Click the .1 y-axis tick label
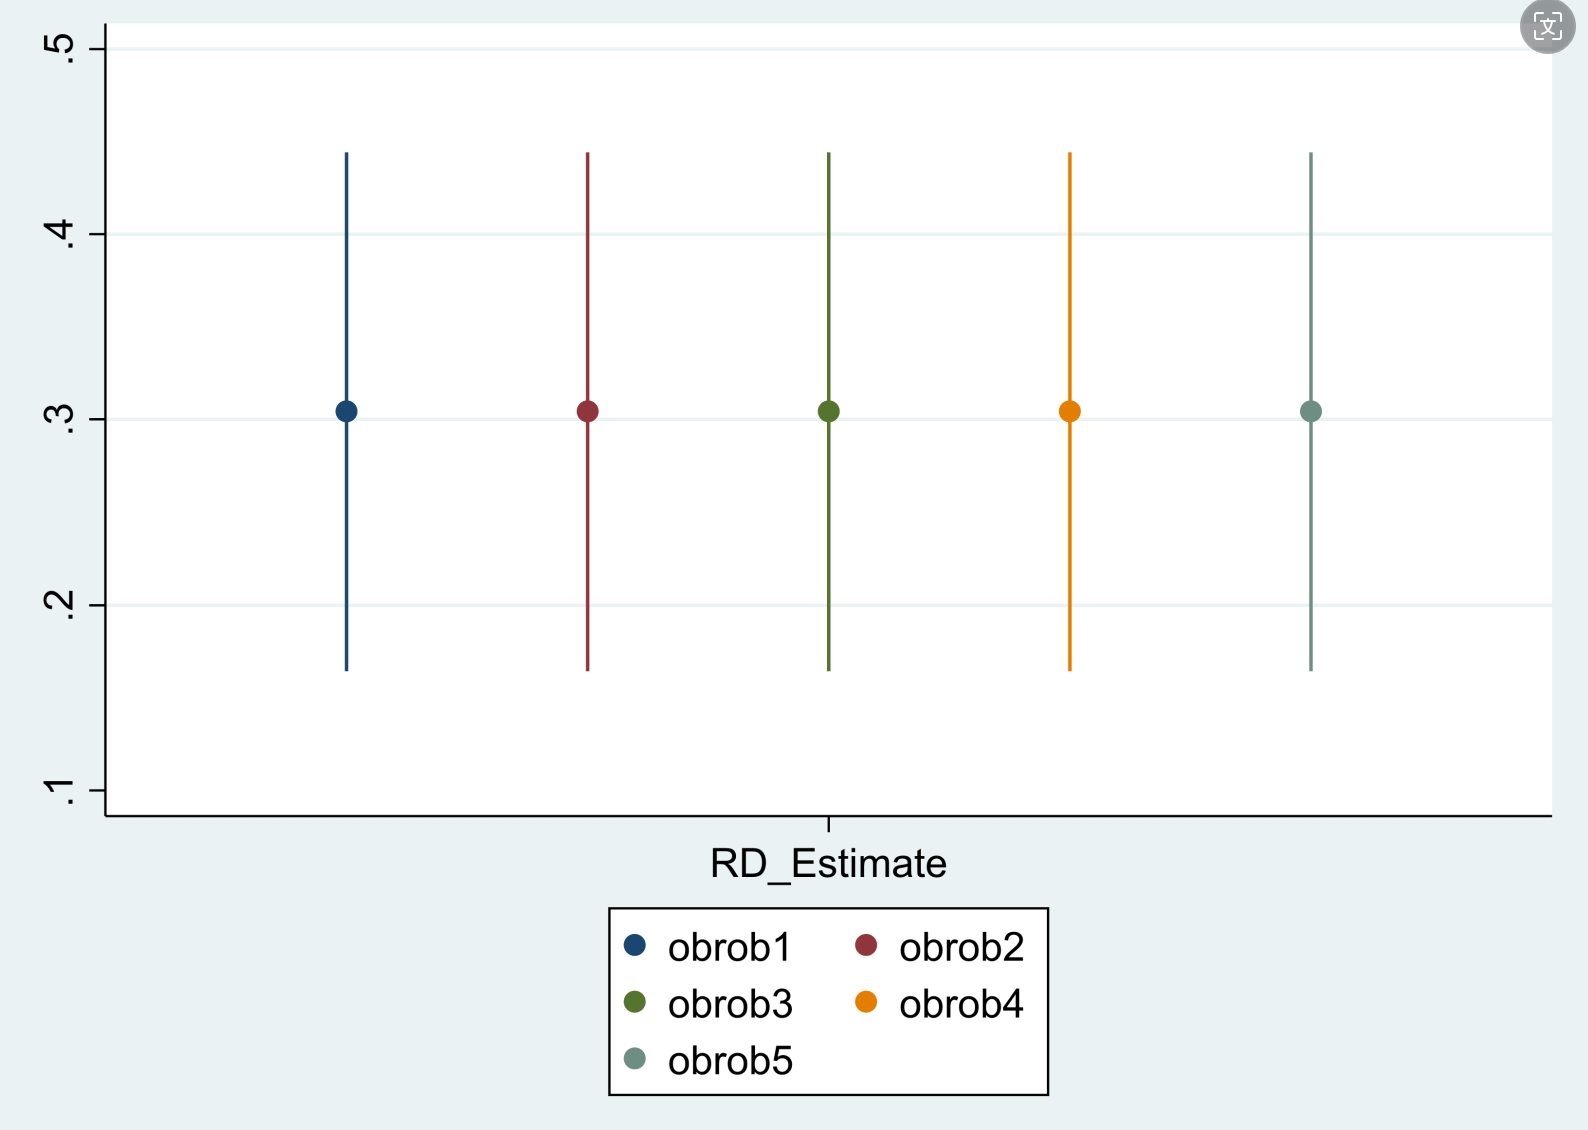This screenshot has height=1130, width=1588. click(60, 790)
